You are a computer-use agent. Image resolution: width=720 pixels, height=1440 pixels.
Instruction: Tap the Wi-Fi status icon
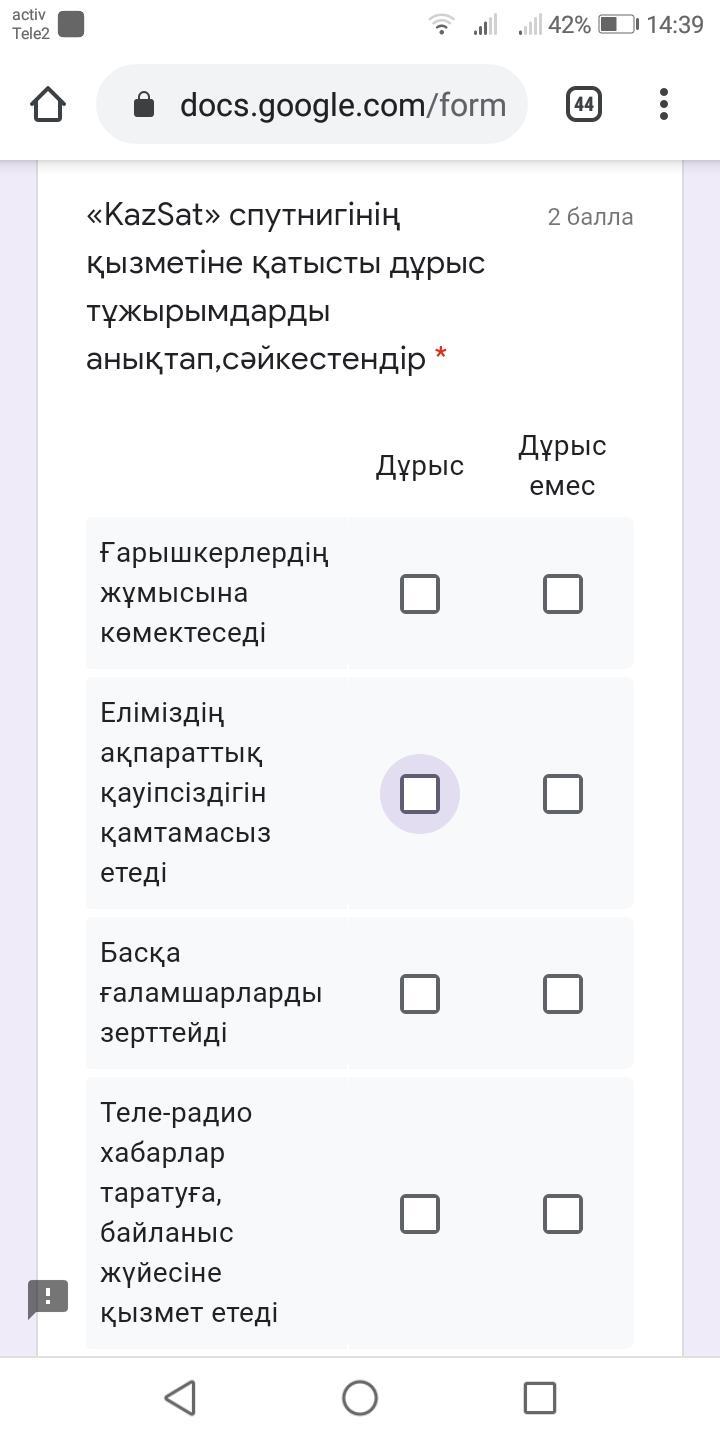[441, 25]
